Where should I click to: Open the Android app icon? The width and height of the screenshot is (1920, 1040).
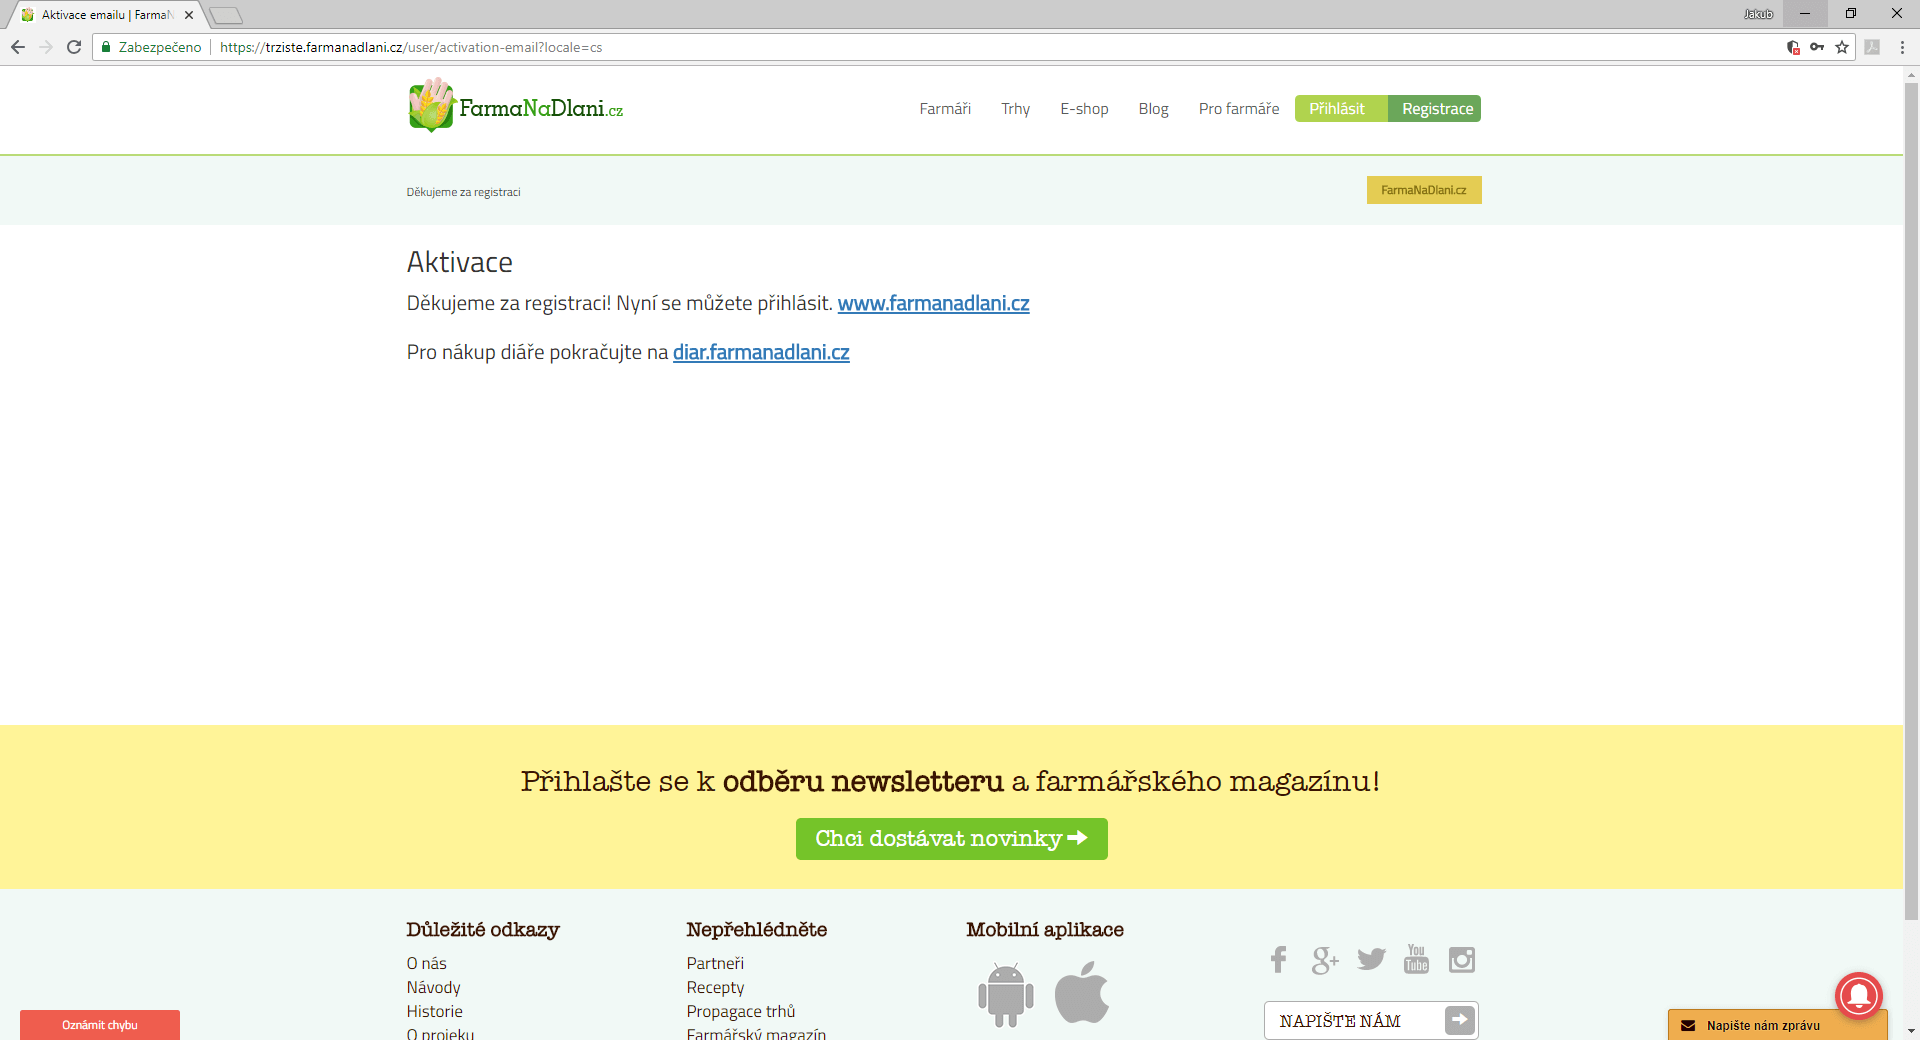pyautogui.click(x=1005, y=994)
